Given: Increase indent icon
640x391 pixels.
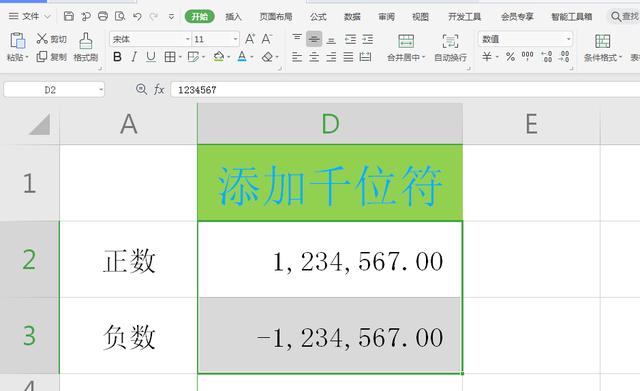Looking at the screenshot, I should (x=368, y=39).
